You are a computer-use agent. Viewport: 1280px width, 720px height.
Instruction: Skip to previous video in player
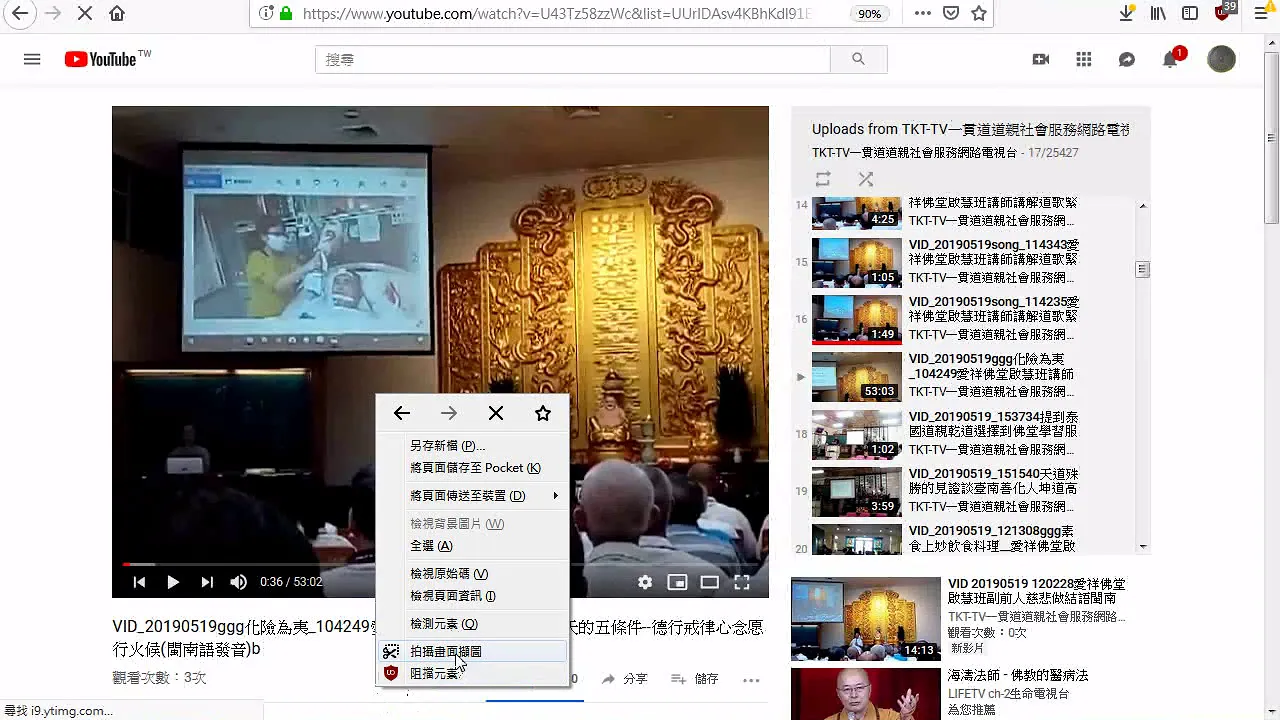139,582
